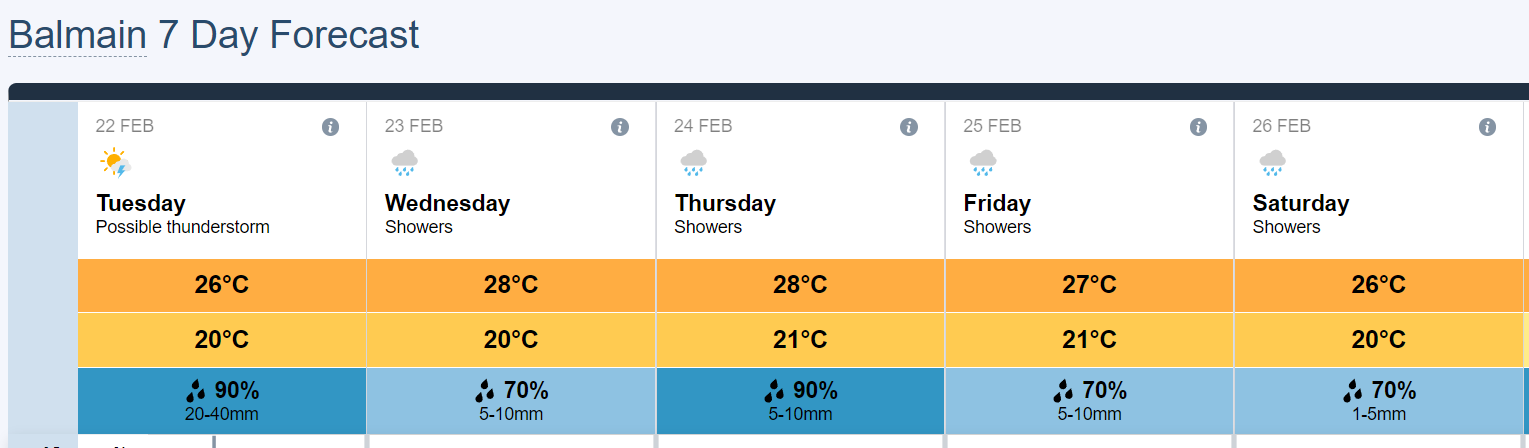Click the raindrop icon in Friday's rain cell
Image resolution: width=1529 pixels, height=448 pixels.
[x=1063, y=390]
